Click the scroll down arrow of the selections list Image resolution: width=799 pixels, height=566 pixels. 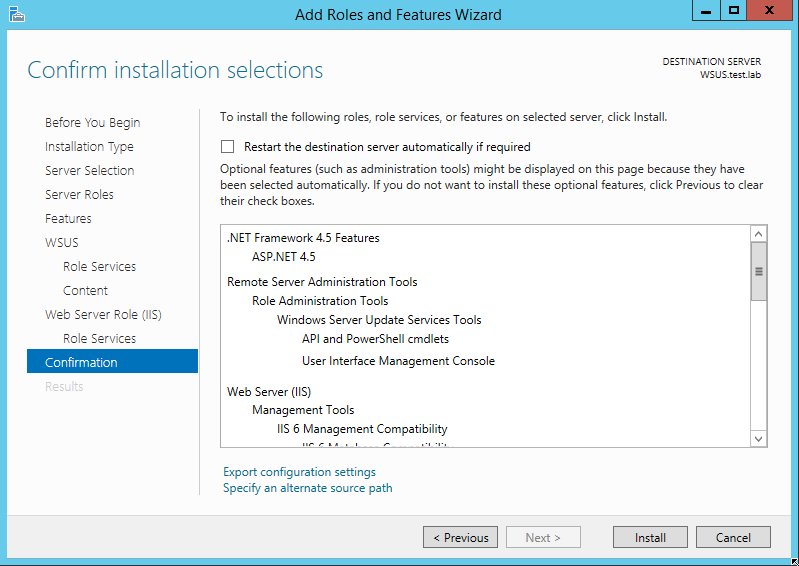[758, 439]
